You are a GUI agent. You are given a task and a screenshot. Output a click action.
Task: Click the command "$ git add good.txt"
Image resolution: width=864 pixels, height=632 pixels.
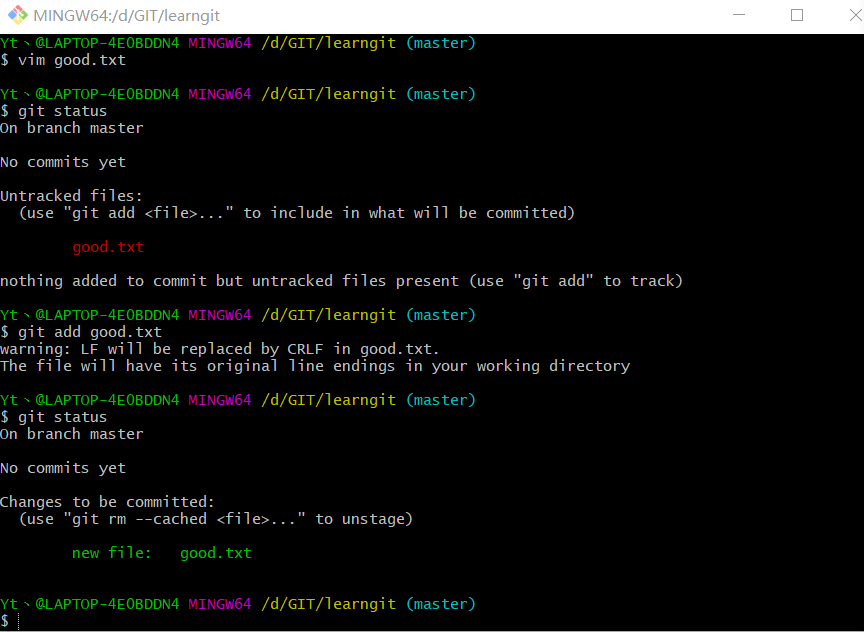click(81, 332)
